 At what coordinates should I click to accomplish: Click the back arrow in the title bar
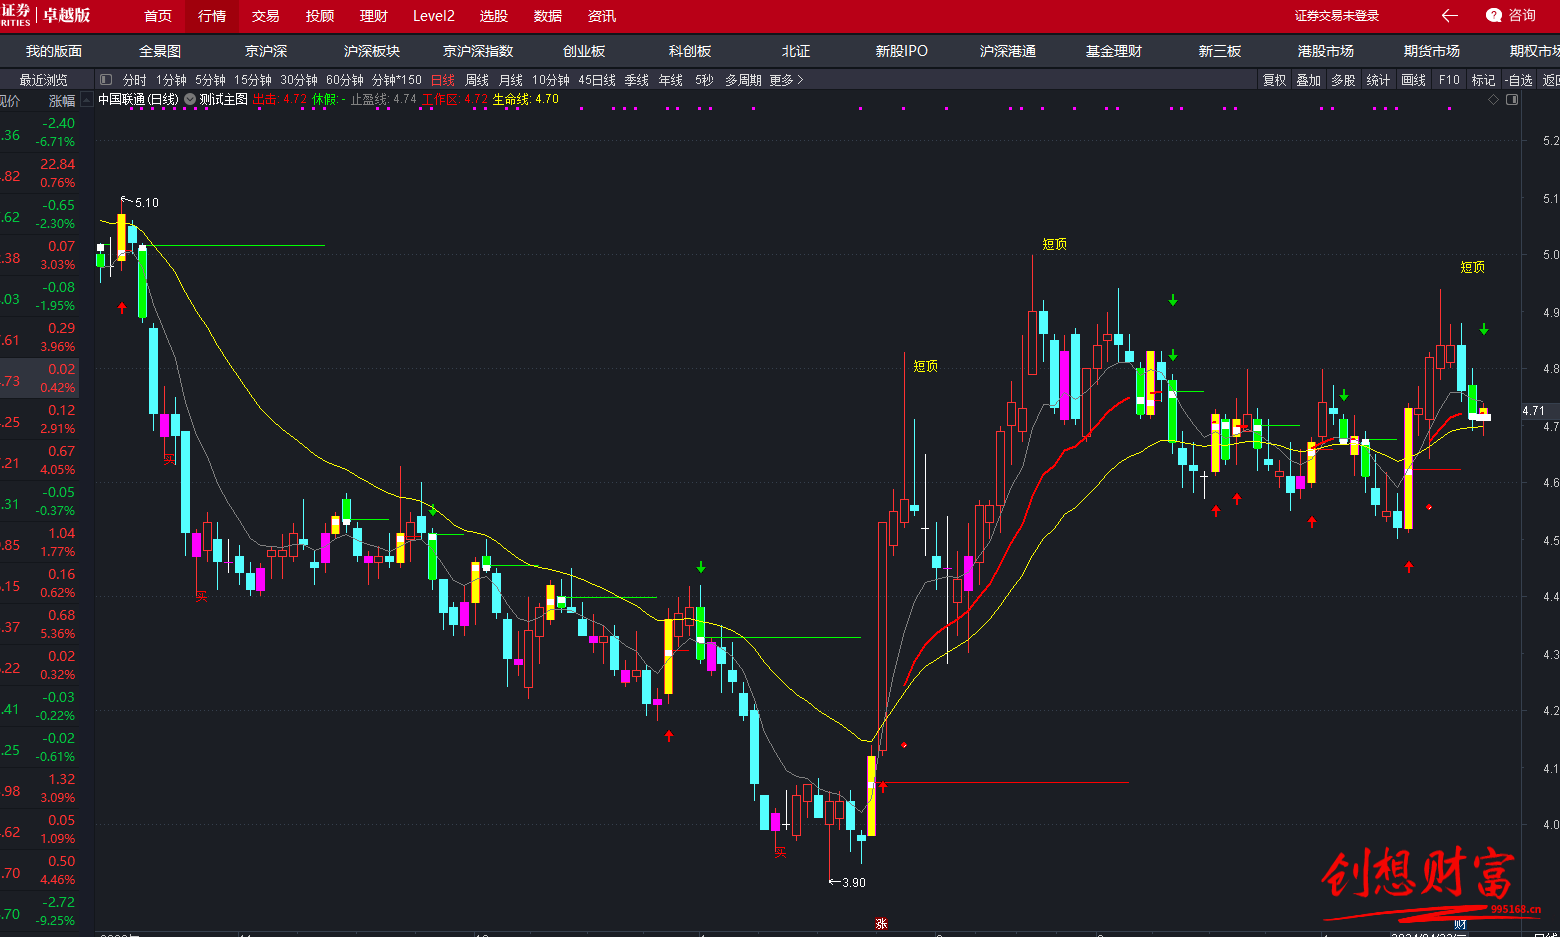pyautogui.click(x=1449, y=15)
